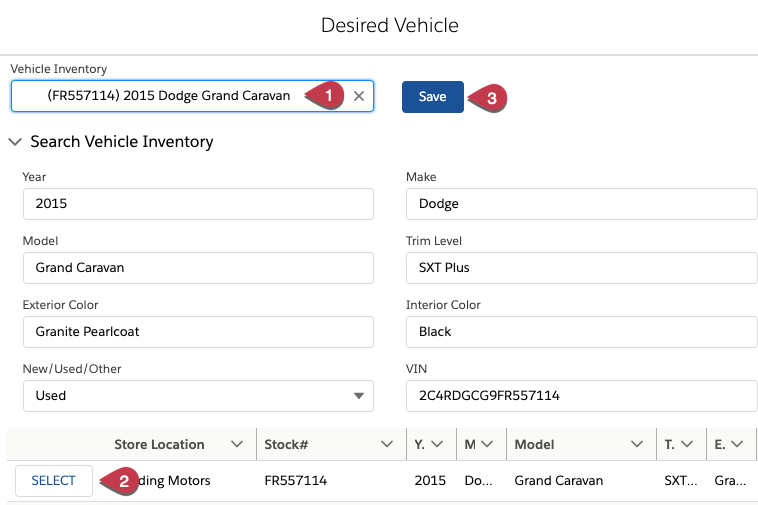Click the Trim Level field showing SXT Plus
The width and height of the screenshot is (758, 505).
(x=582, y=268)
